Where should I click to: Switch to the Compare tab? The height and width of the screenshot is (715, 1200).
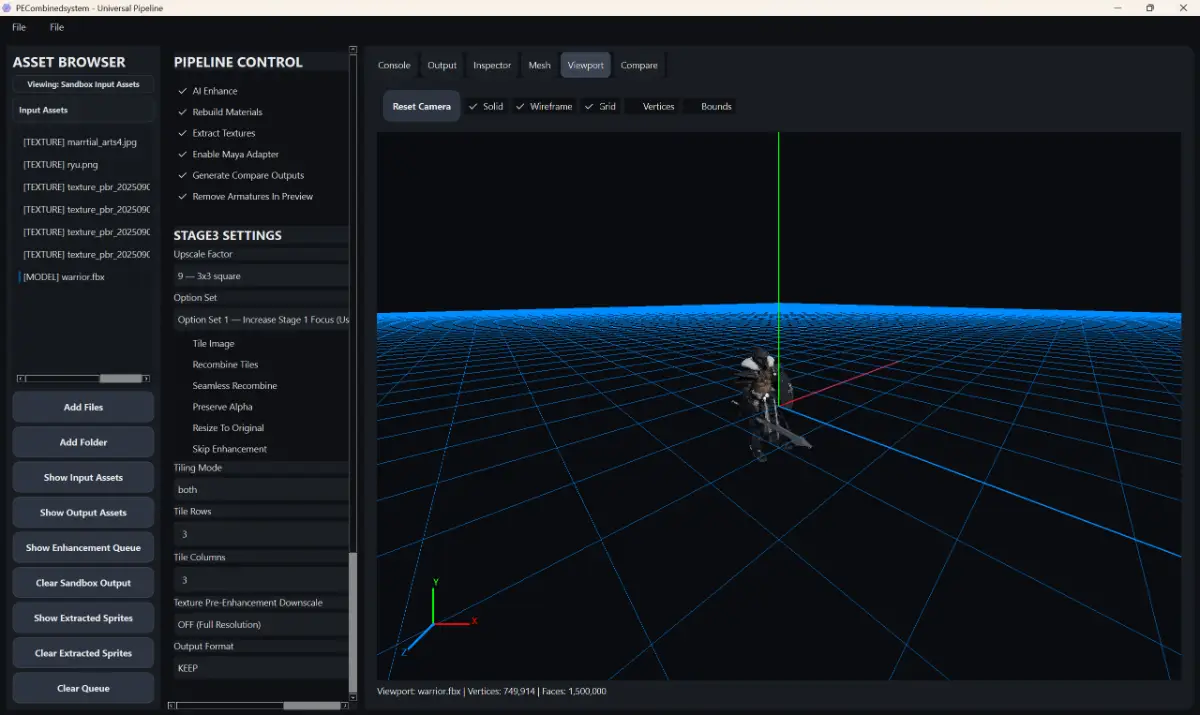tap(639, 65)
